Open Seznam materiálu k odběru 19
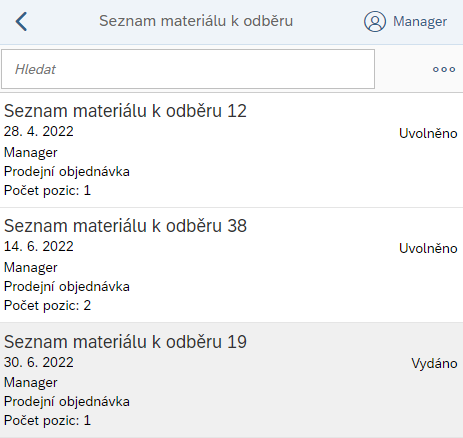This screenshot has width=463, height=438. pos(231,380)
